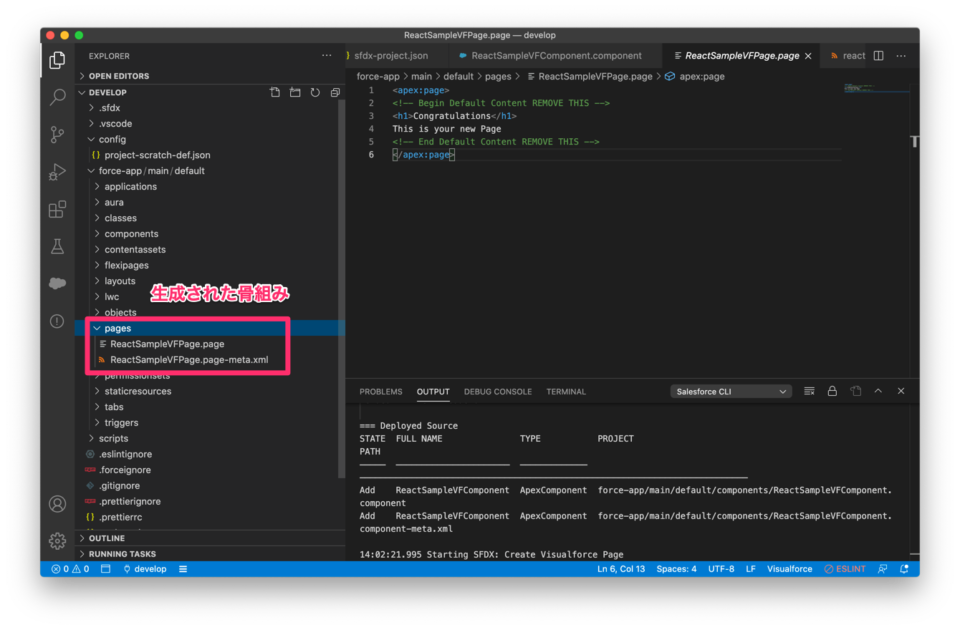The height and width of the screenshot is (630, 960).
Task: Open ReactSampleVFPage.page-meta.xml file
Action: (x=188, y=359)
